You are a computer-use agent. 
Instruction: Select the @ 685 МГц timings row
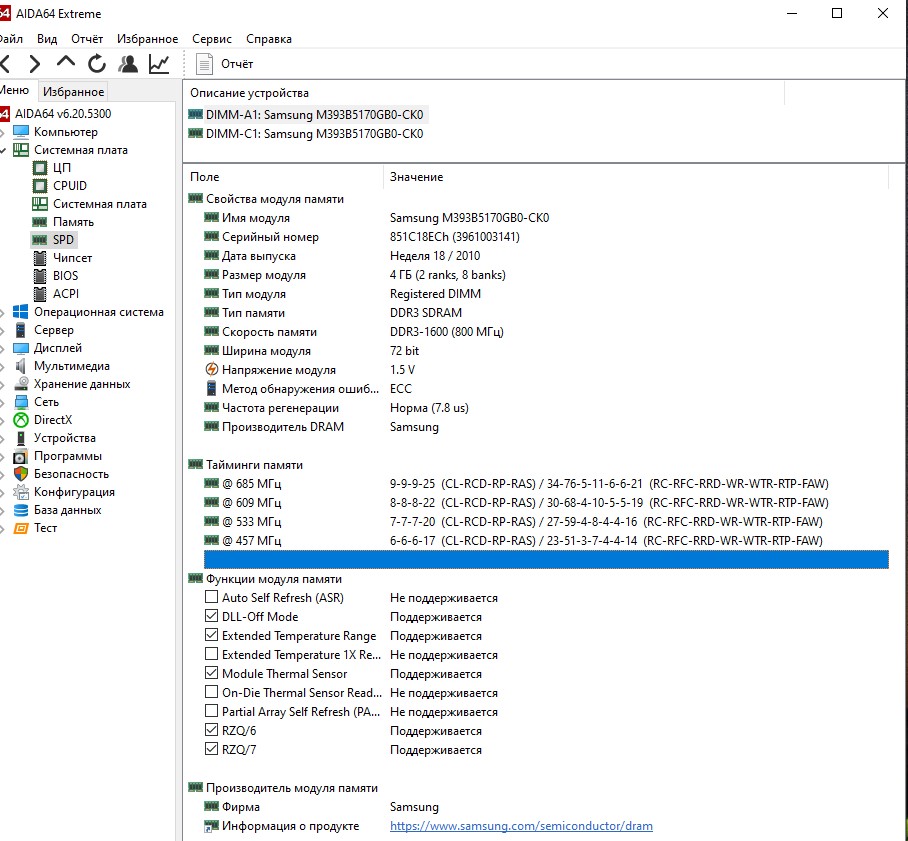point(546,484)
